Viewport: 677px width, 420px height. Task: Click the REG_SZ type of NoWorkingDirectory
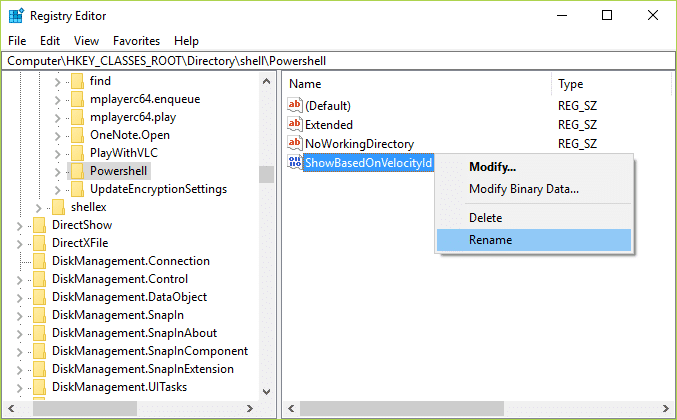click(577, 144)
